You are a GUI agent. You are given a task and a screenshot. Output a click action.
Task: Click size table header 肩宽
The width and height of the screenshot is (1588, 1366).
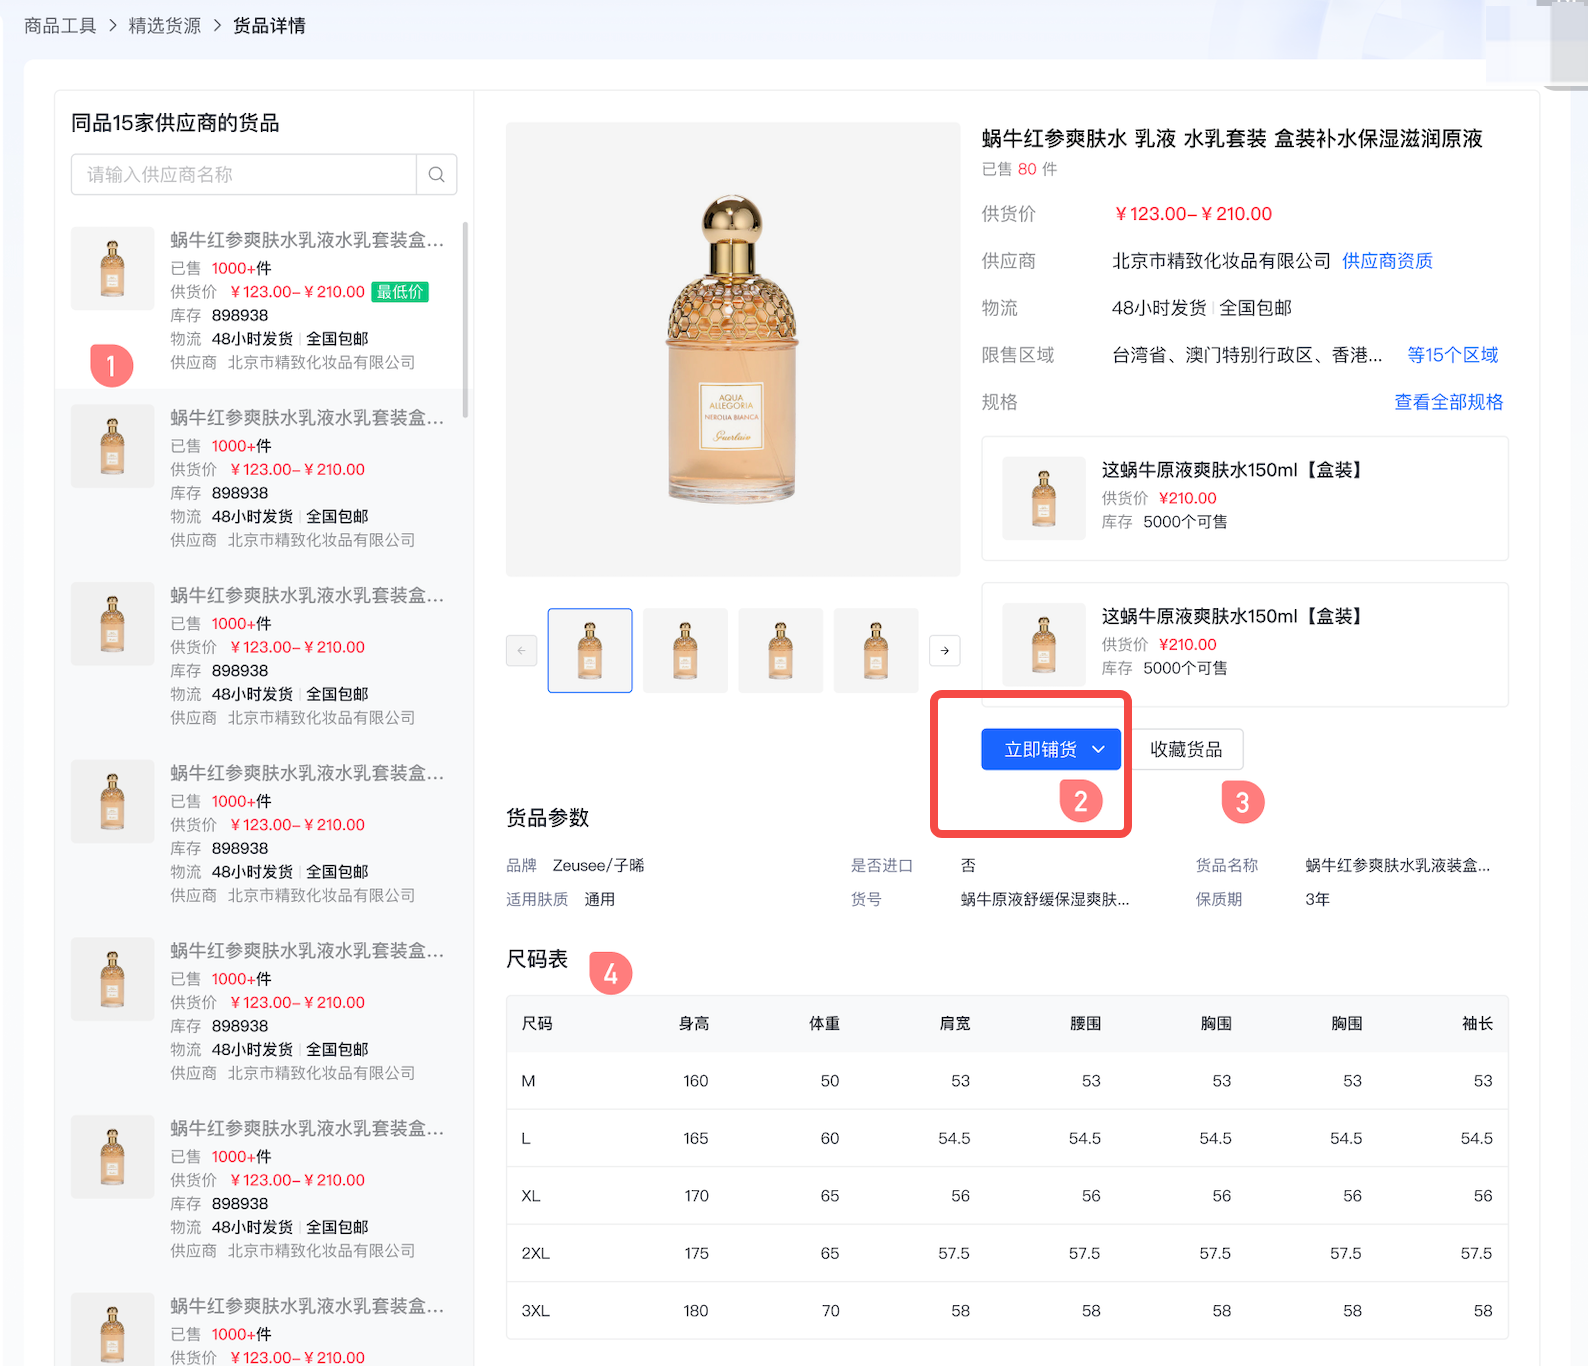pyautogui.click(x=955, y=1023)
